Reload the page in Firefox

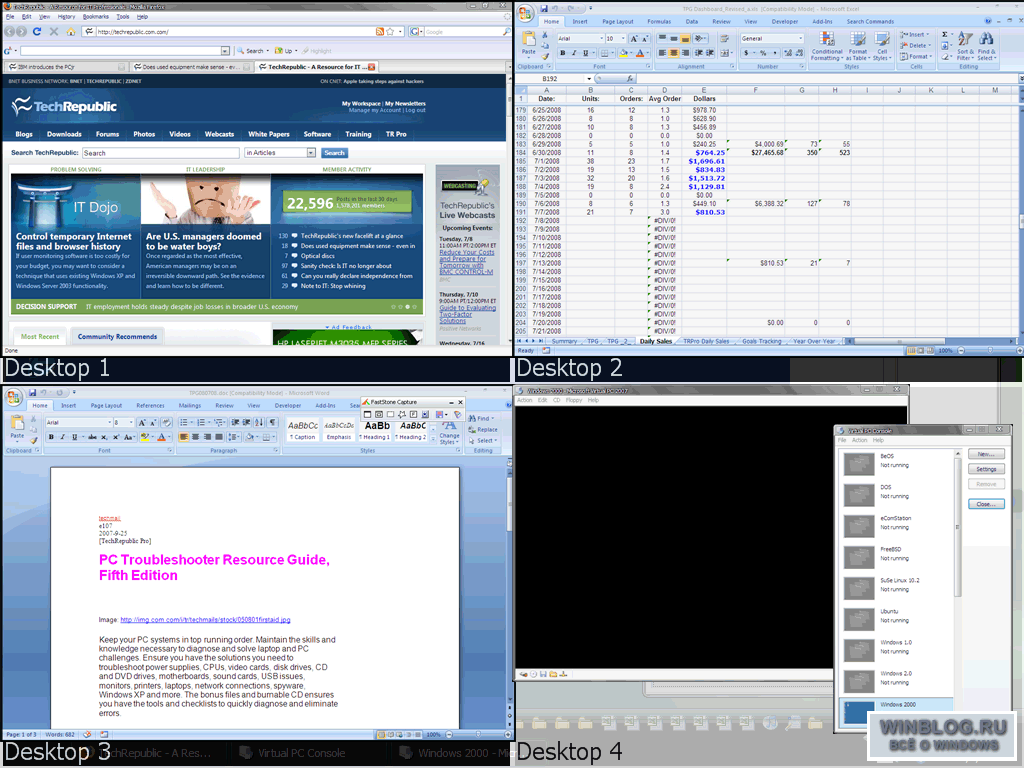(x=37, y=31)
